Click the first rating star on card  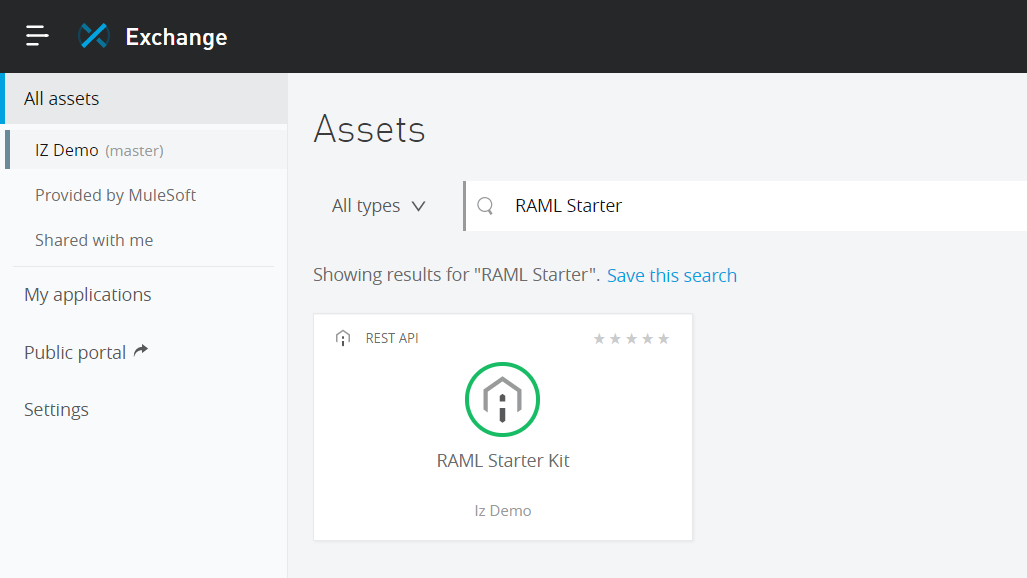599,339
